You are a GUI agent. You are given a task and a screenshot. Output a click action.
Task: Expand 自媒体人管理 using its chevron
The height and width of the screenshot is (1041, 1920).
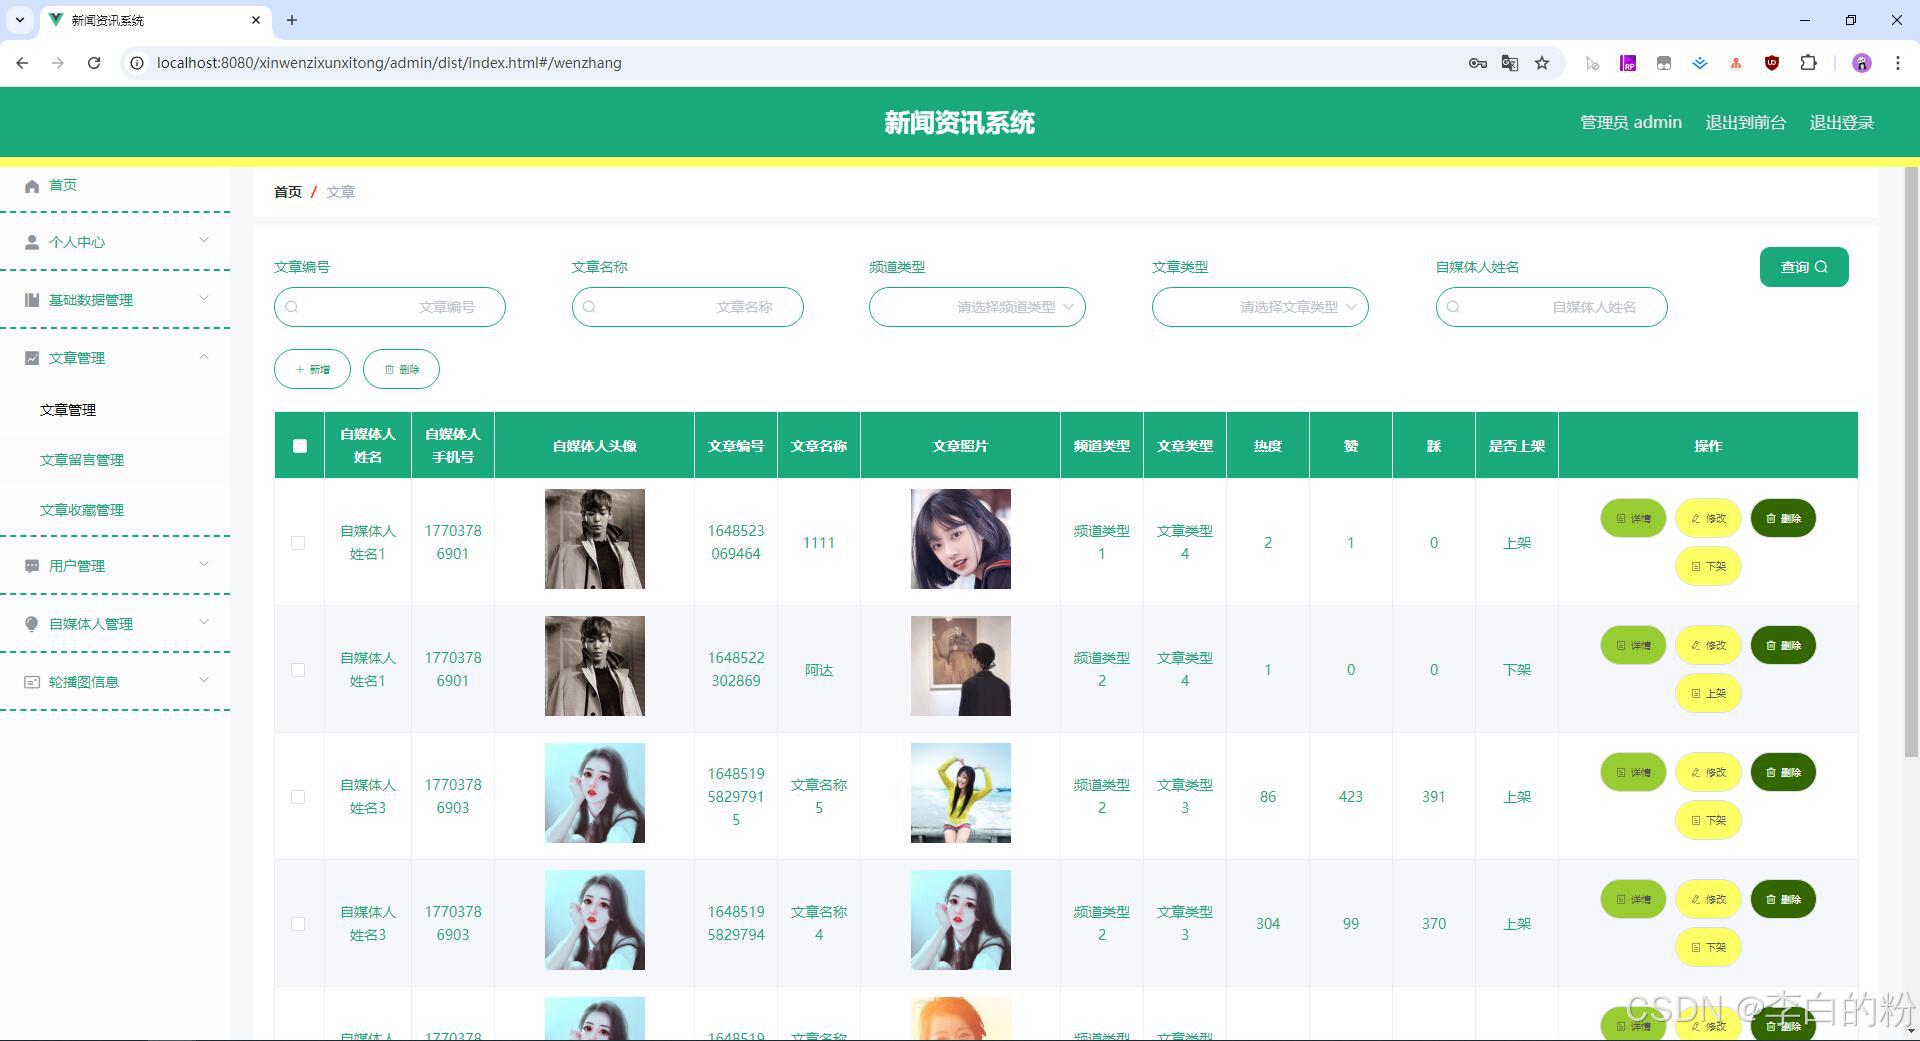pyautogui.click(x=204, y=622)
